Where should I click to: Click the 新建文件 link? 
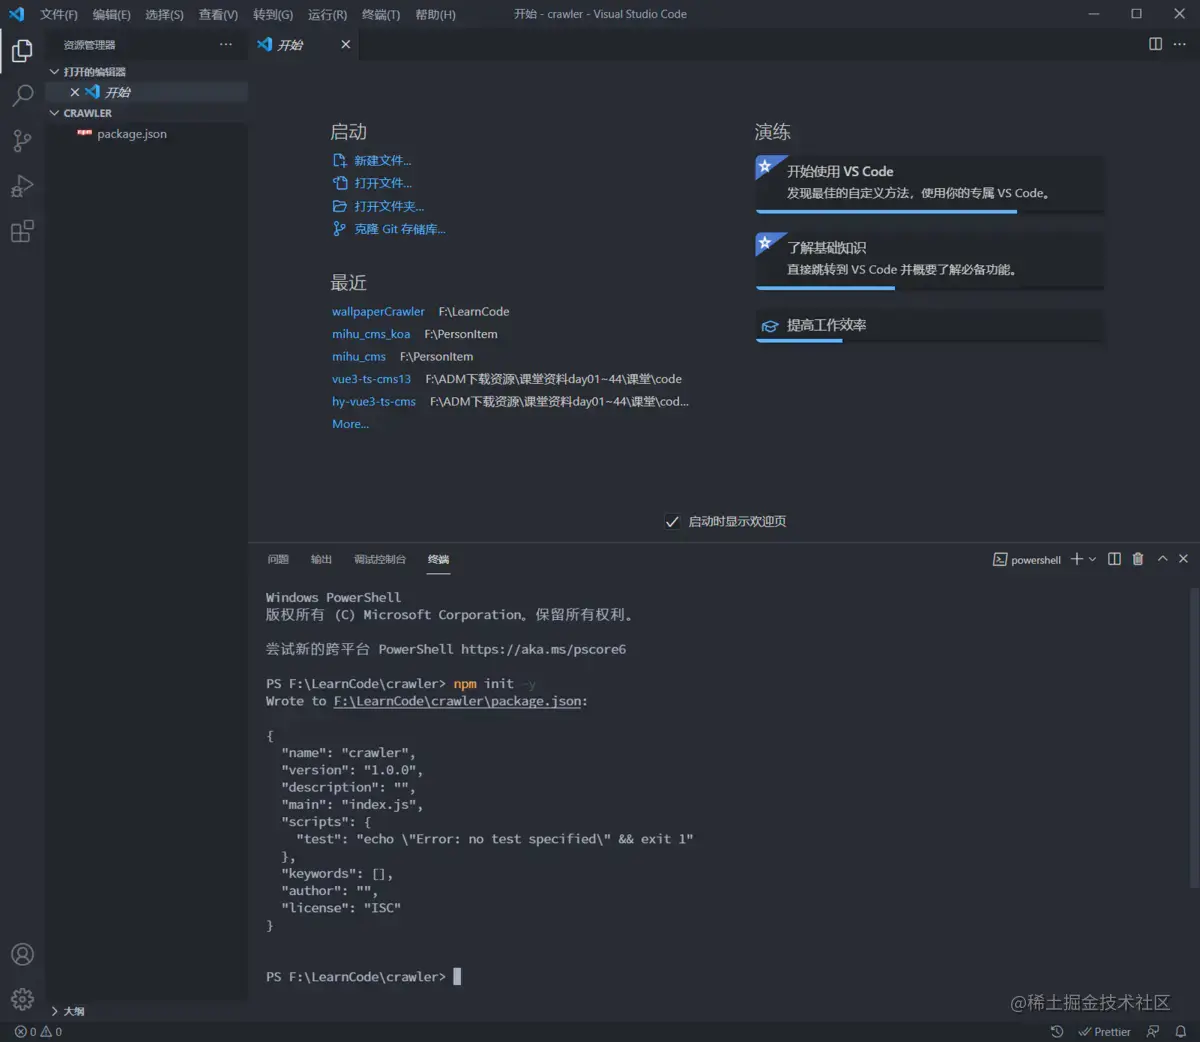pos(372,161)
